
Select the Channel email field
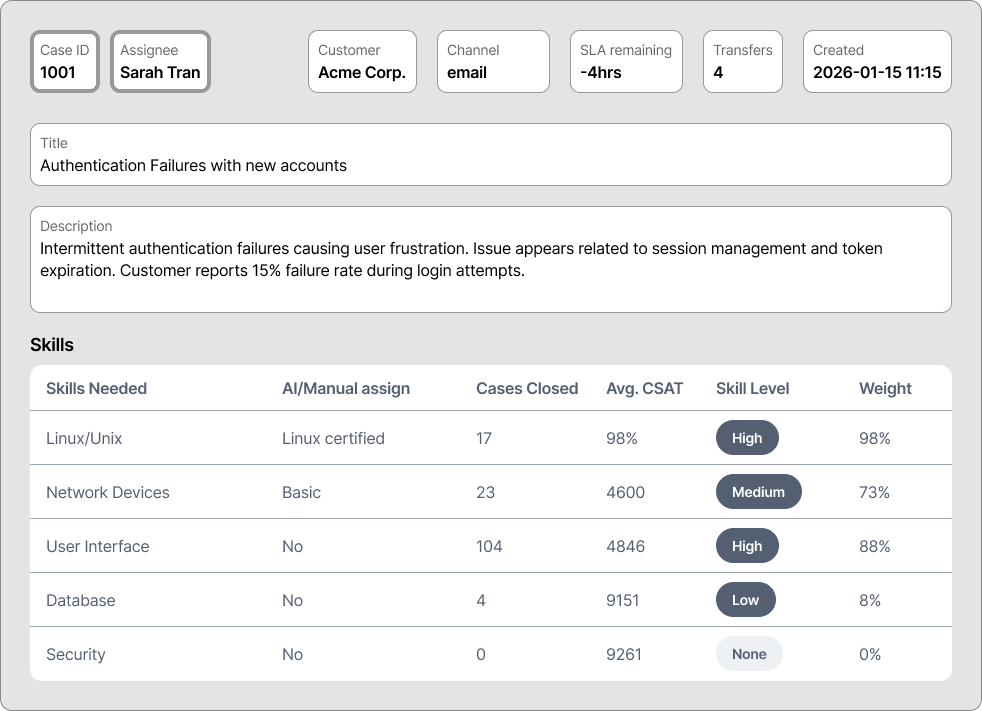[x=494, y=61]
